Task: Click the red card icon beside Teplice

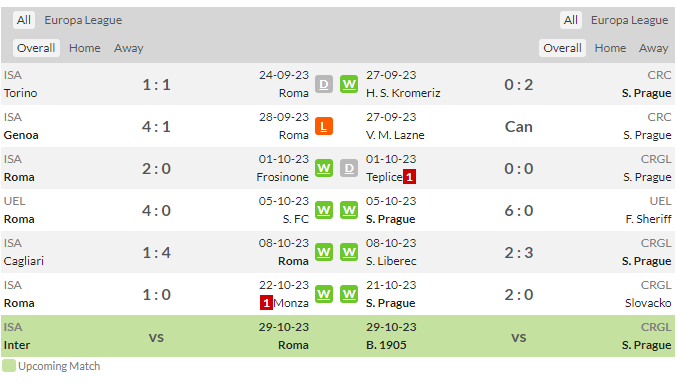Action: click(x=409, y=177)
